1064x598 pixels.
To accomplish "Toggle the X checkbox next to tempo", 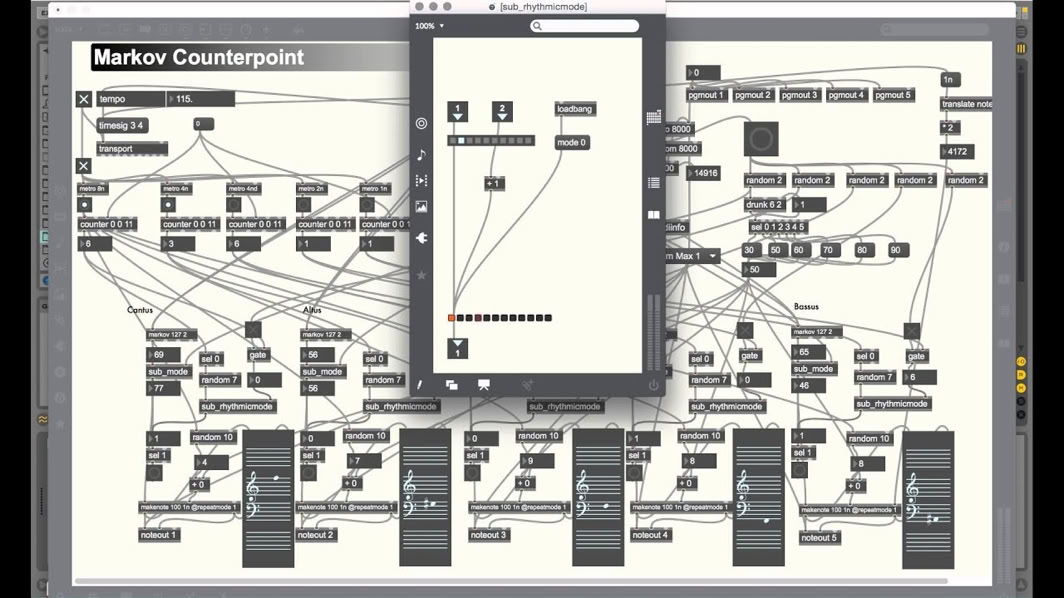I will pyautogui.click(x=84, y=99).
